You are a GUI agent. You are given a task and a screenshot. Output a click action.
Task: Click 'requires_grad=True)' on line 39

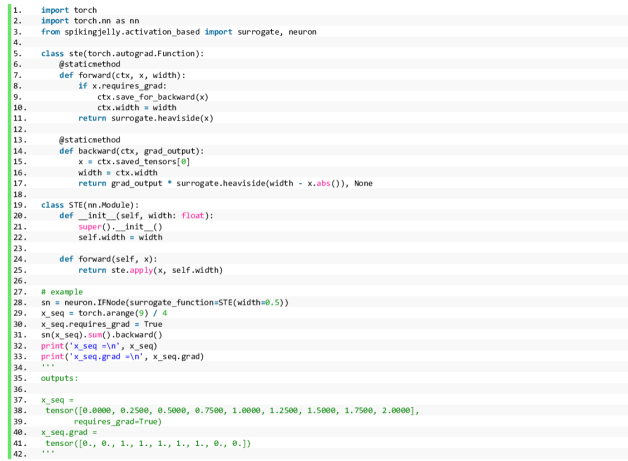[118, 422]
